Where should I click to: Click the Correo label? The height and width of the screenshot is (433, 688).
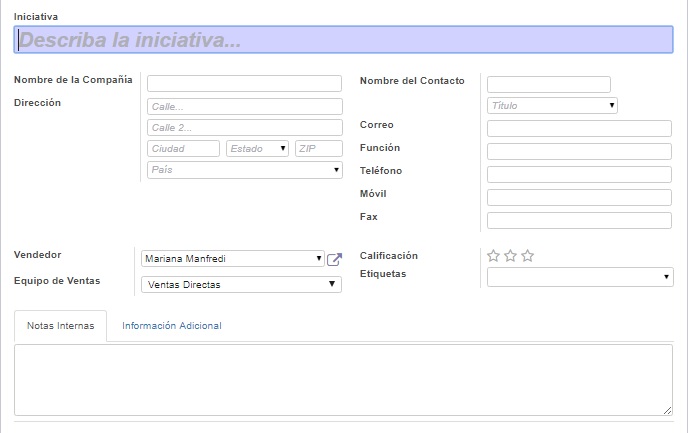click(376, 125)
